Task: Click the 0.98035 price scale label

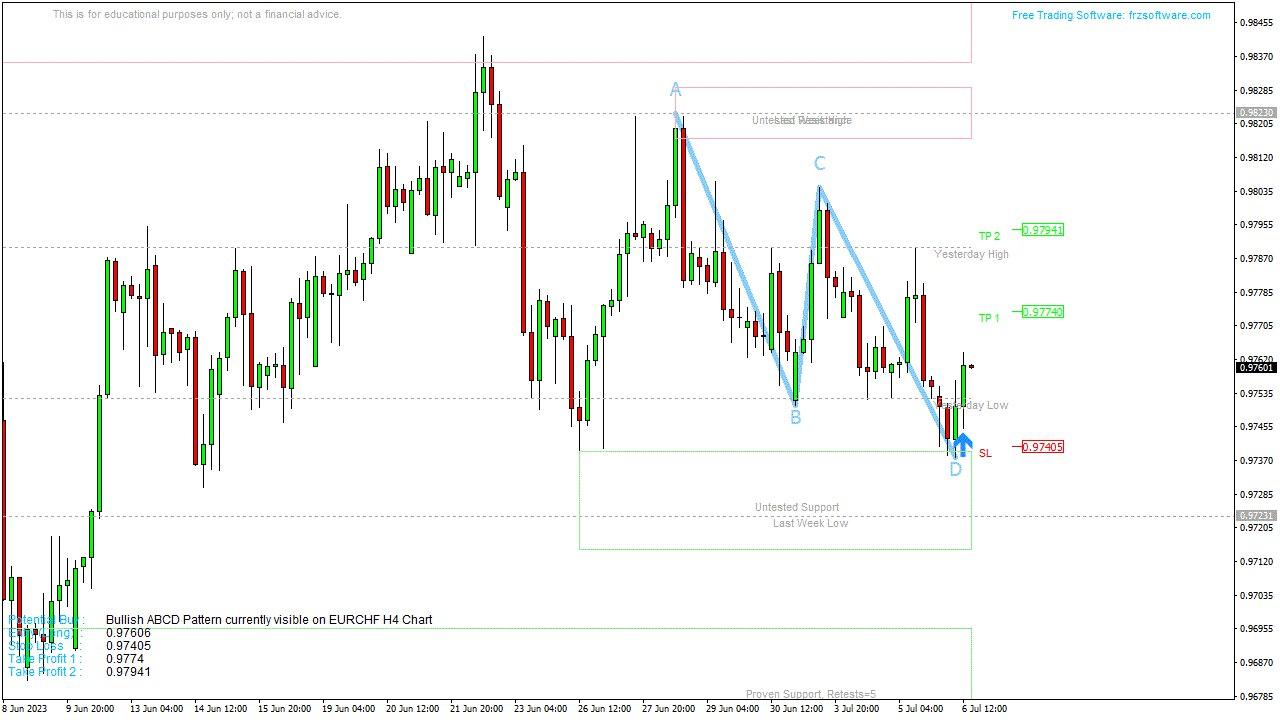Action: 1256,191
